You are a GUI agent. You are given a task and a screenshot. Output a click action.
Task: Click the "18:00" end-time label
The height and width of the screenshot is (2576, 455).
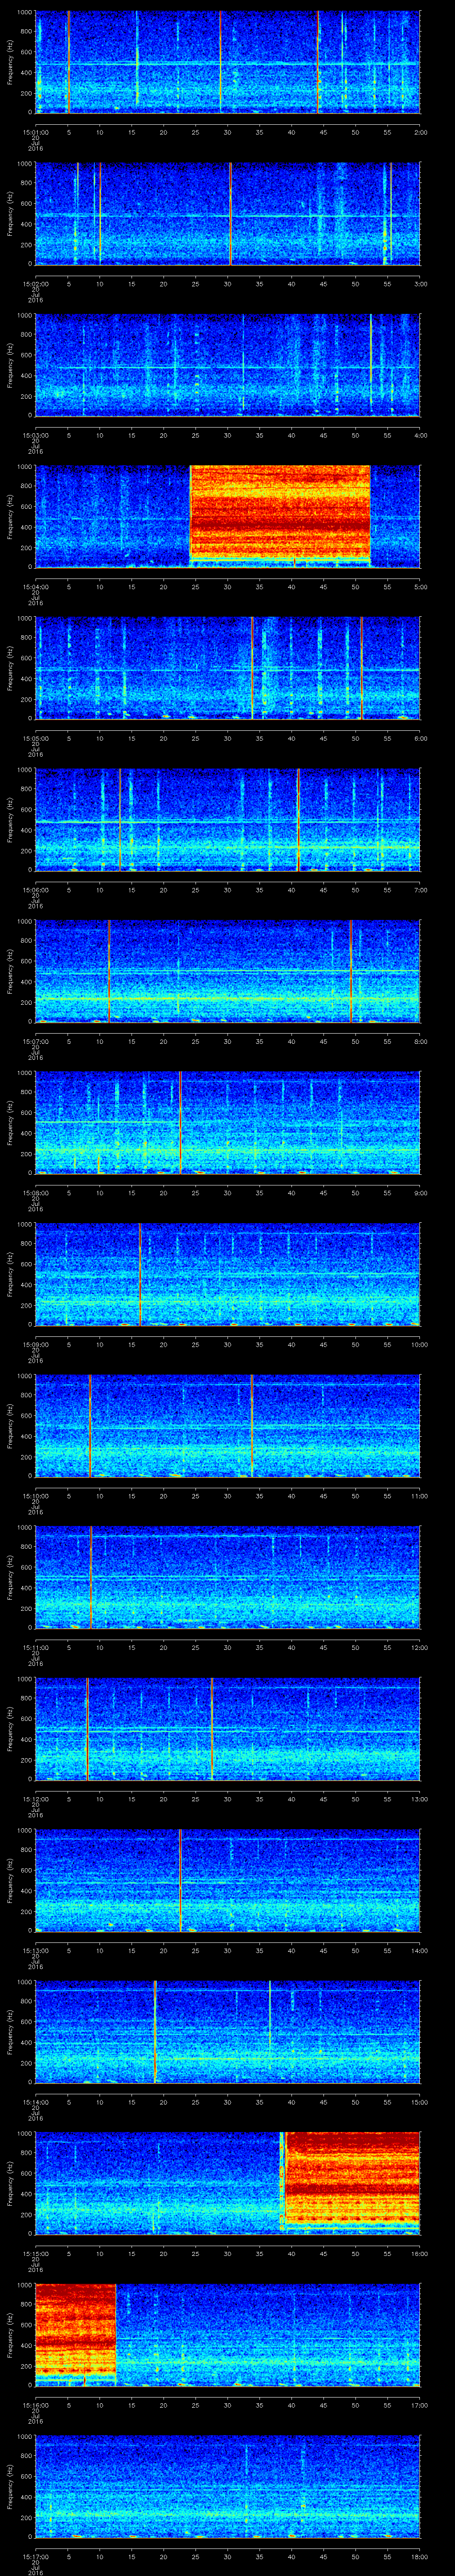coord(419,2556)
